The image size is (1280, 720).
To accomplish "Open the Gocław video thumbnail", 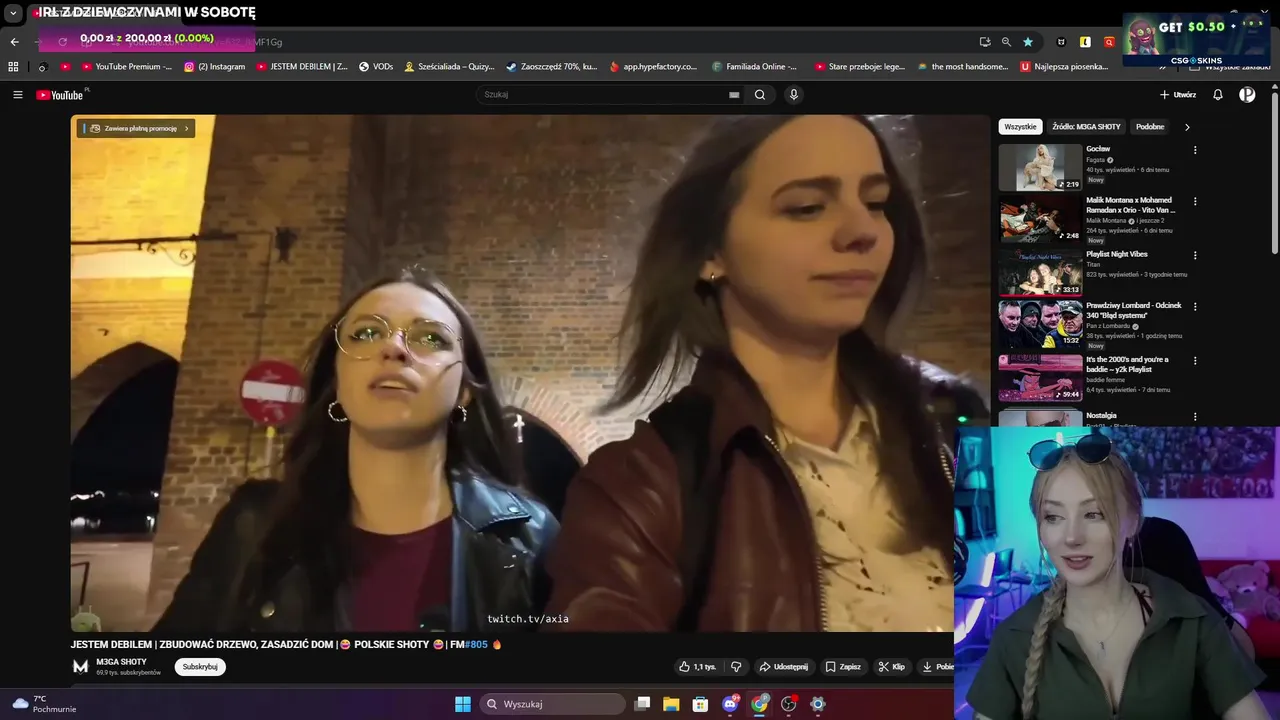I will pyautogui.click(x=1040, y=167).
